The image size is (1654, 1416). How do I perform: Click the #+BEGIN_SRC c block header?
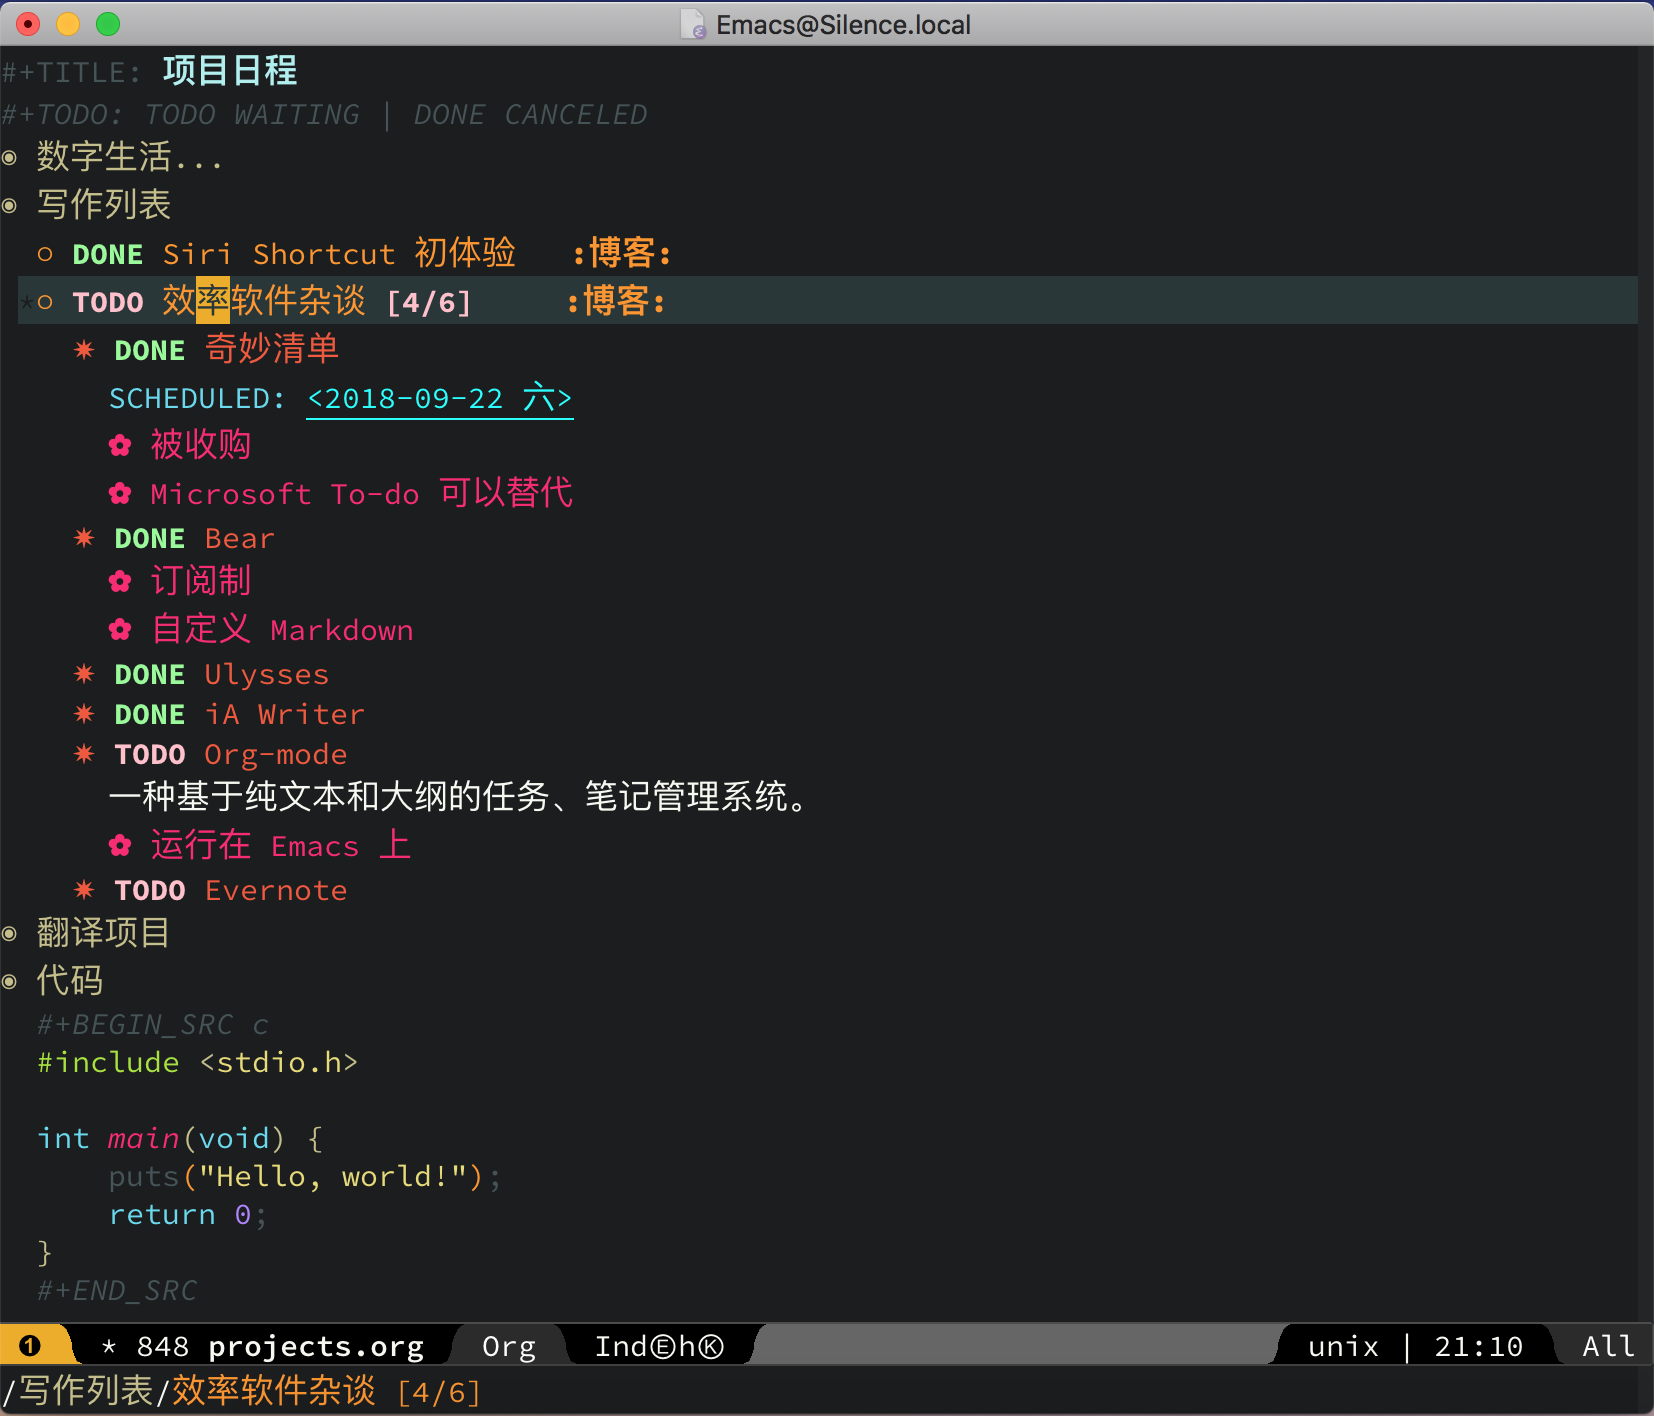153,1025
